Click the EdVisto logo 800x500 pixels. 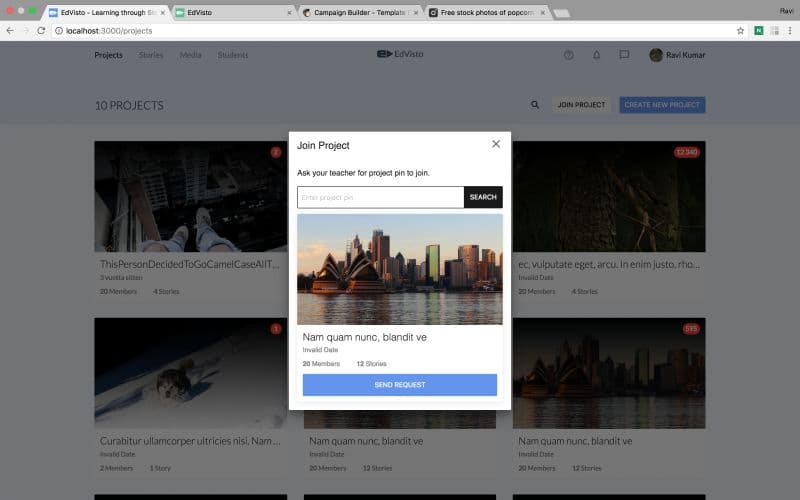click(400, 54)
